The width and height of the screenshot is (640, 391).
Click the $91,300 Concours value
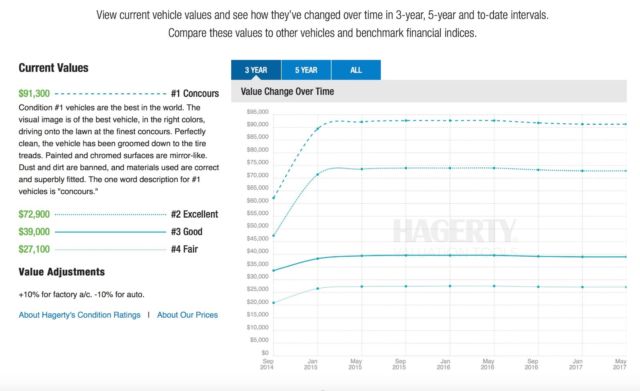[x=34, y=93]
